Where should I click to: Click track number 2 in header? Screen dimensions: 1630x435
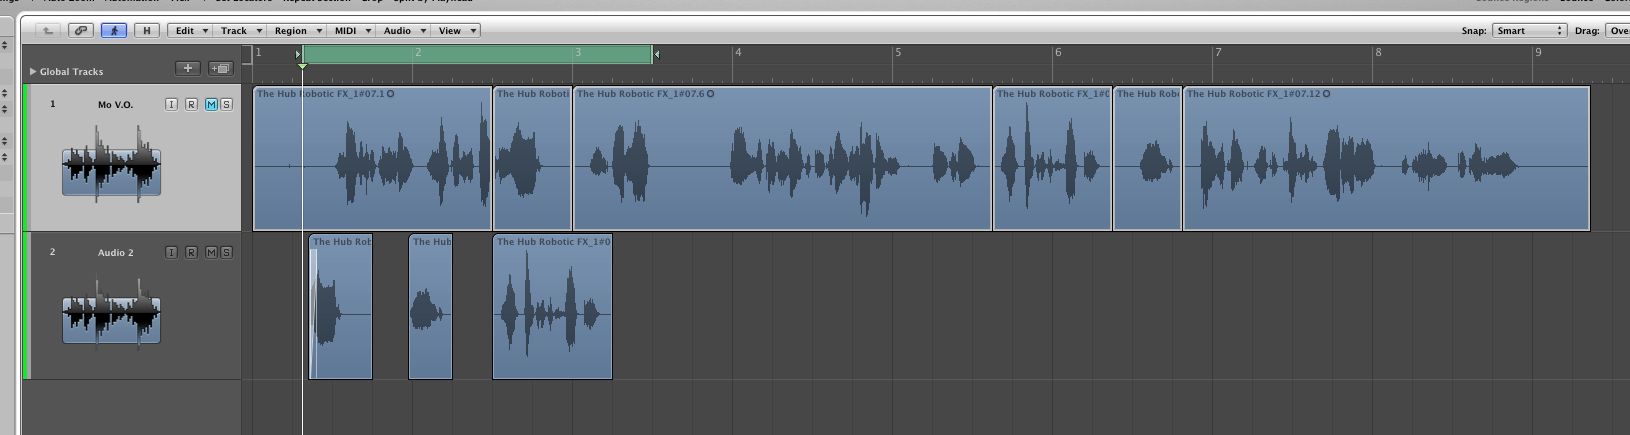(53, 252)
